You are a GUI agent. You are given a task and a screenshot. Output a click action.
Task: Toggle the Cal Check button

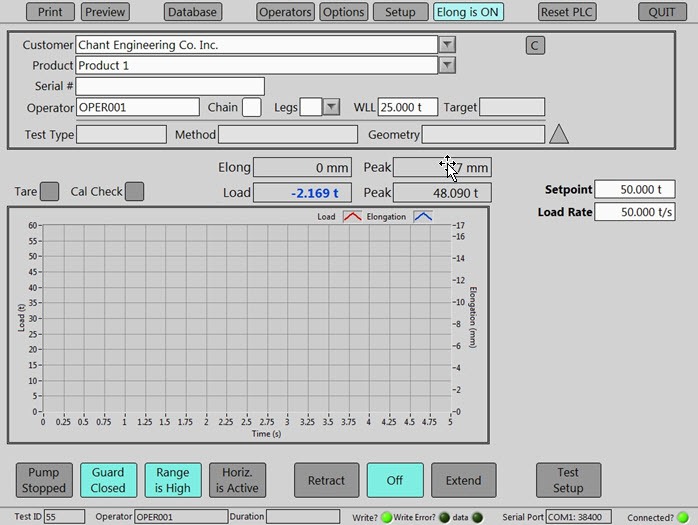134,191
